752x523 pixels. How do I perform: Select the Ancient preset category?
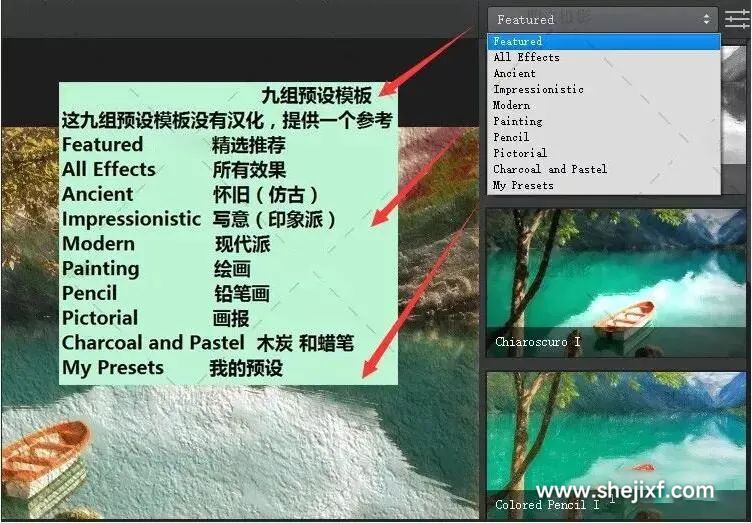[514, 74]
